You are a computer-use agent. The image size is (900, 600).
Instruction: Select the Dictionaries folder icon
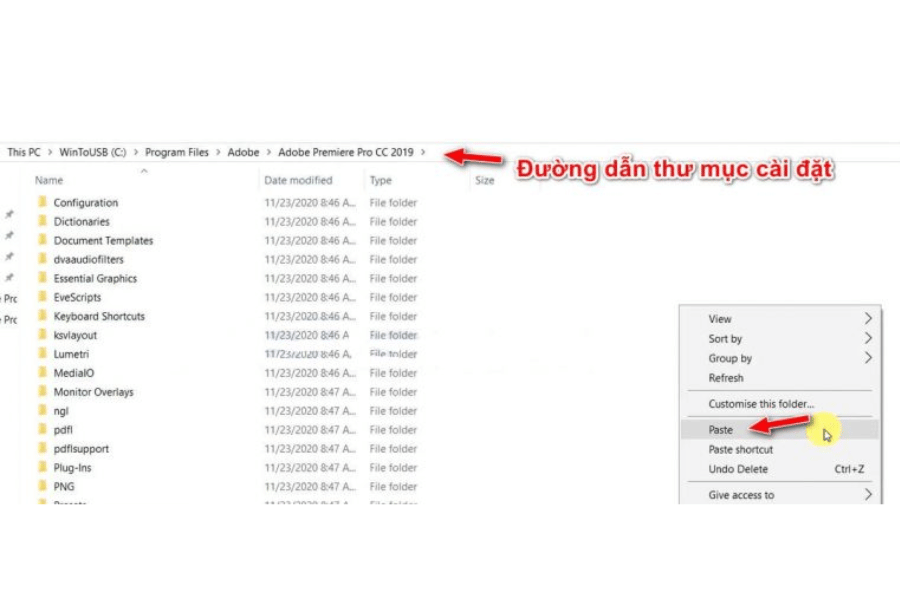[42, 222]
